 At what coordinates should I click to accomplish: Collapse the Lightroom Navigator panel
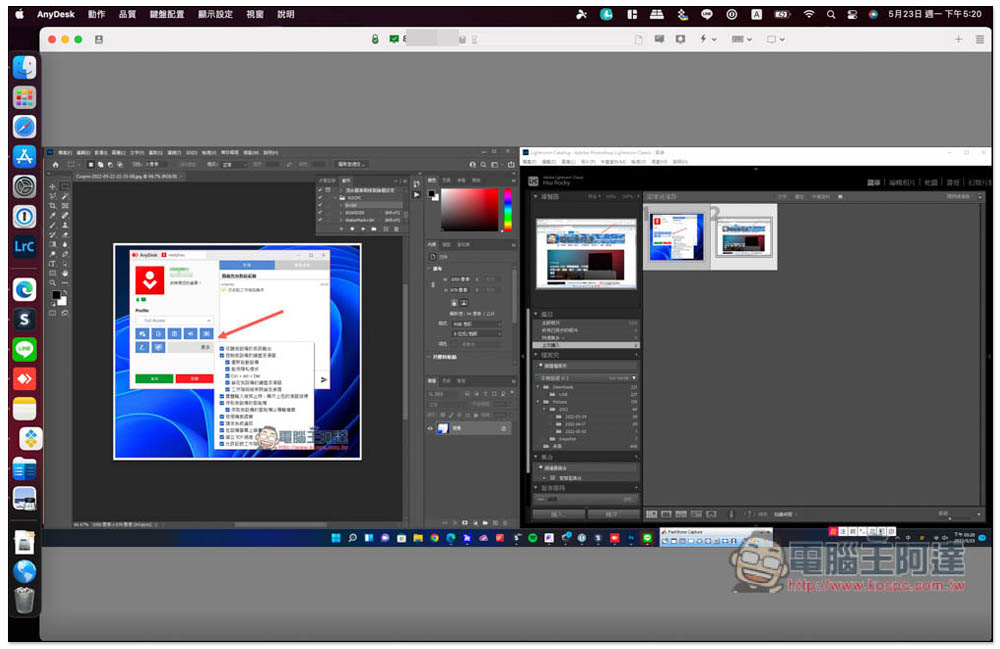point(537,197)
